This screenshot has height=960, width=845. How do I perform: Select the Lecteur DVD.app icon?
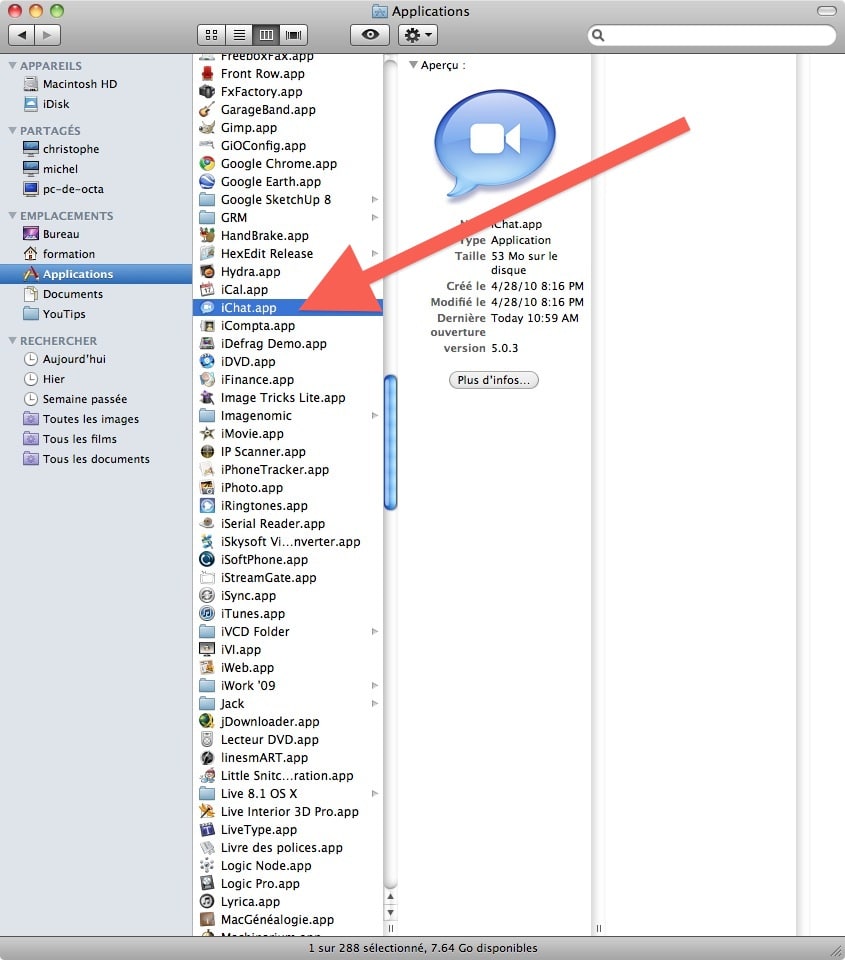tap(207, 740)
